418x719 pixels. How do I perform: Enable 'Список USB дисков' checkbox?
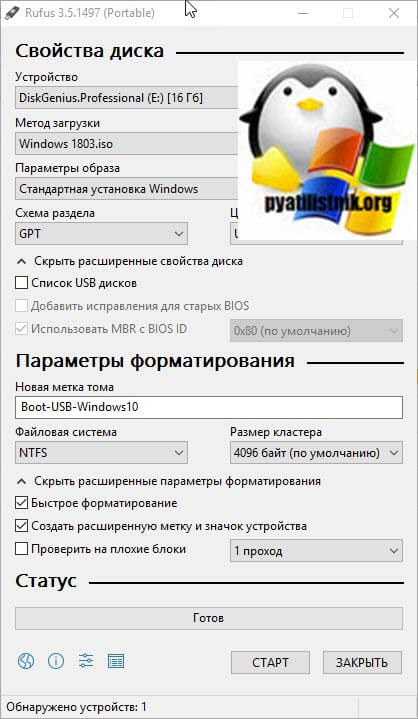(22, 283)
